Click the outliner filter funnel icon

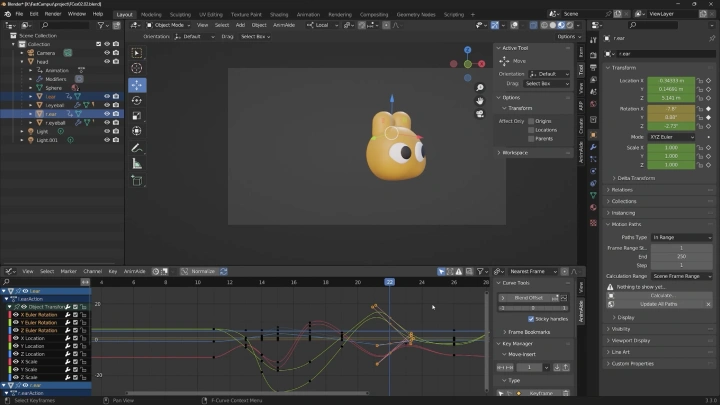[101, 25]
